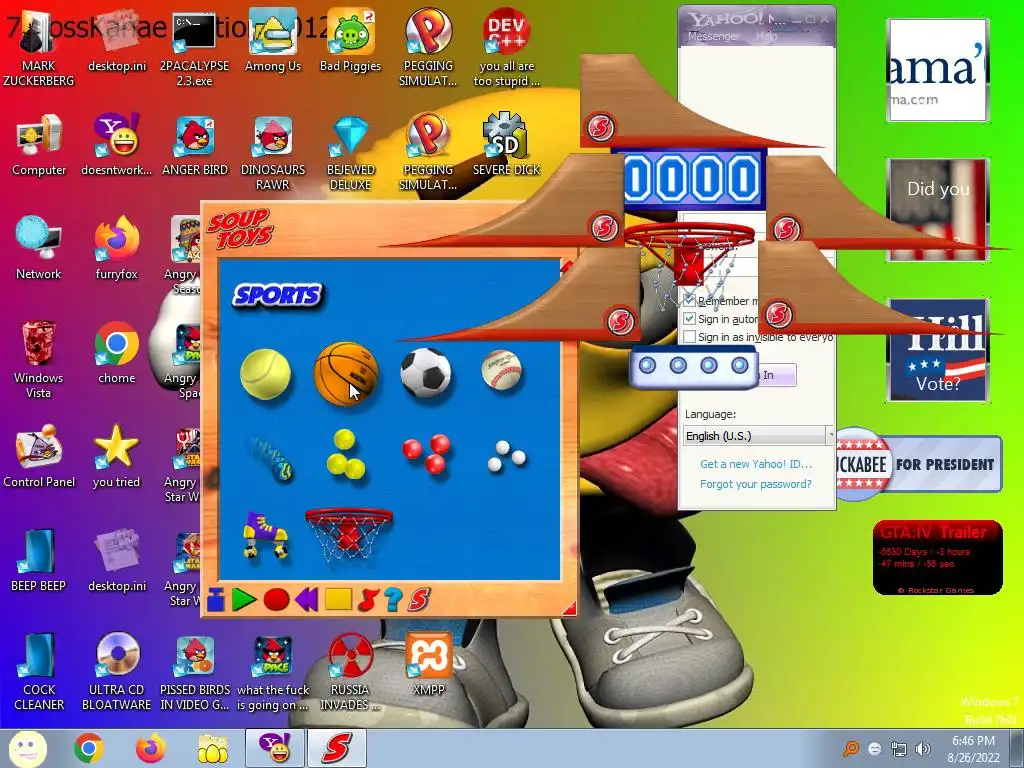Click the Sign In button in Yahoo Messenger

[777, 375]
